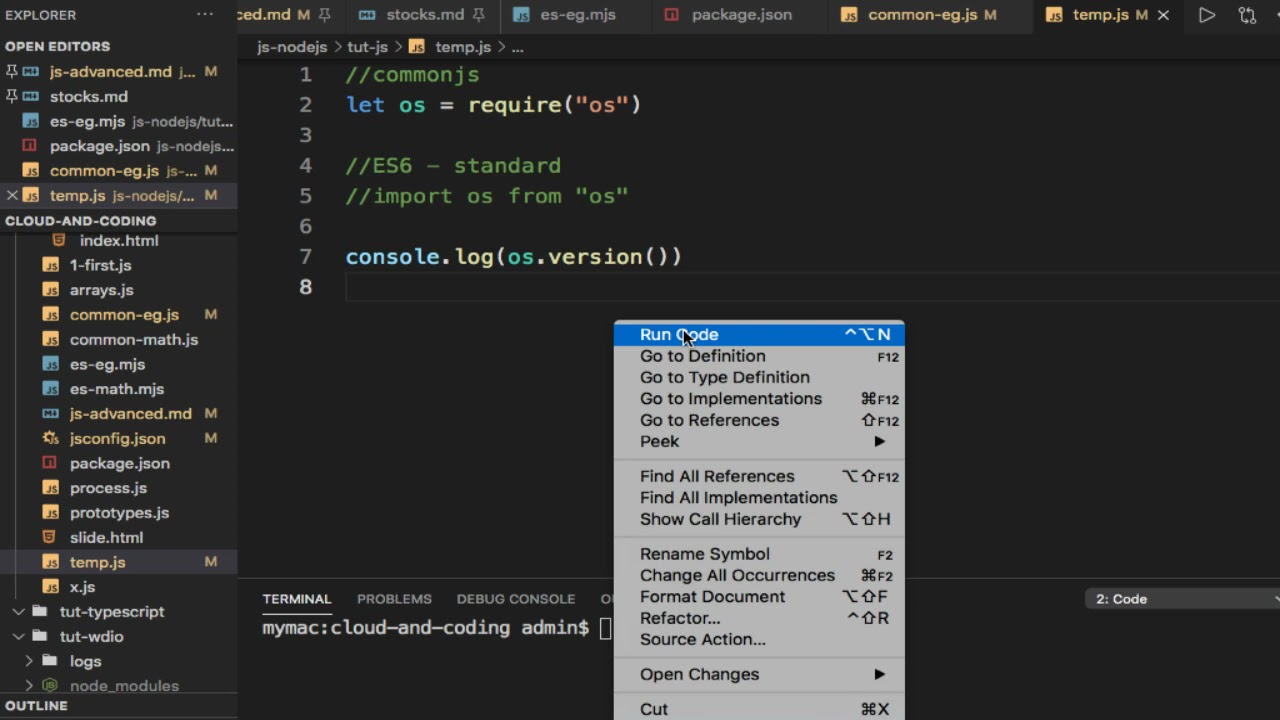Screen dimensions: 1280x720
Task: Open Explorer more actions ellipsis
Action: 205,15
